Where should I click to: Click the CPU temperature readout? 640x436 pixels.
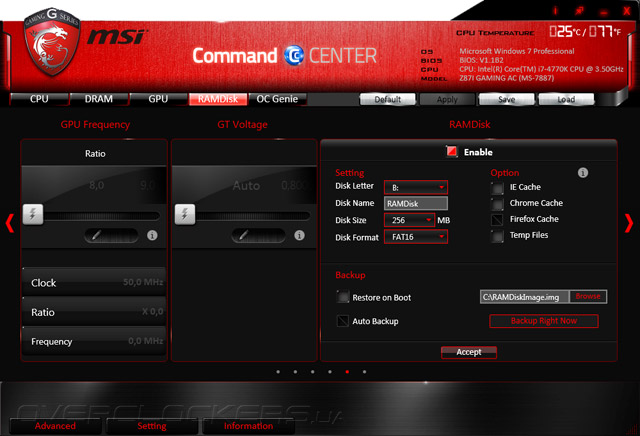(585, 31)
